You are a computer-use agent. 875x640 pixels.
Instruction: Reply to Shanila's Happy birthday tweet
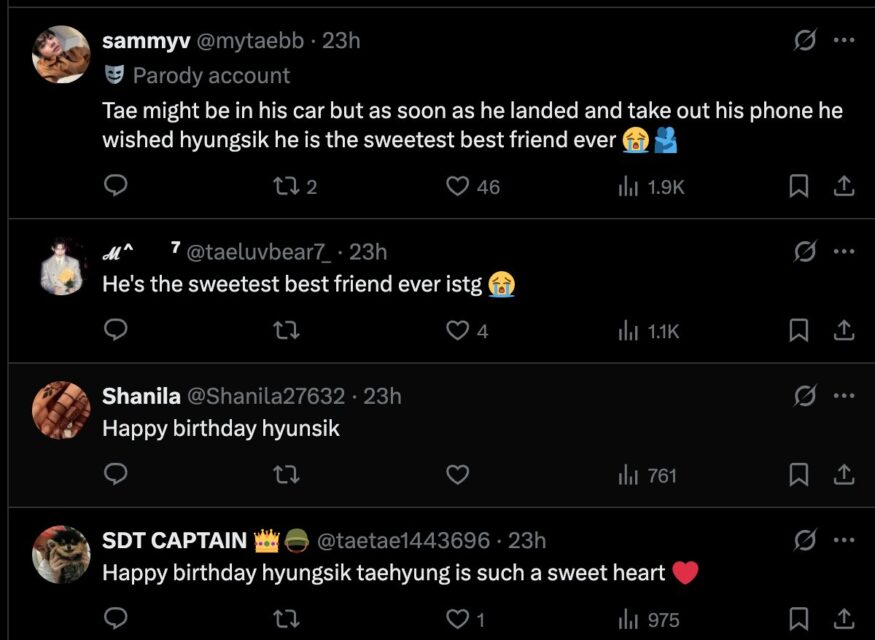[116, 475]
